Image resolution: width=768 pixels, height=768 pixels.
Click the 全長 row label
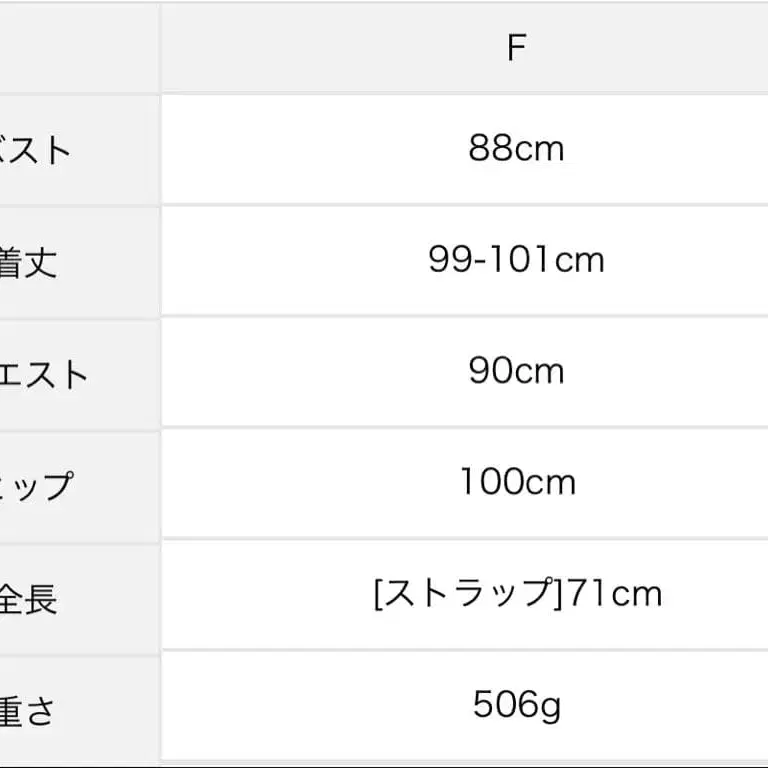pyautogui.click(x=28, y=599)
